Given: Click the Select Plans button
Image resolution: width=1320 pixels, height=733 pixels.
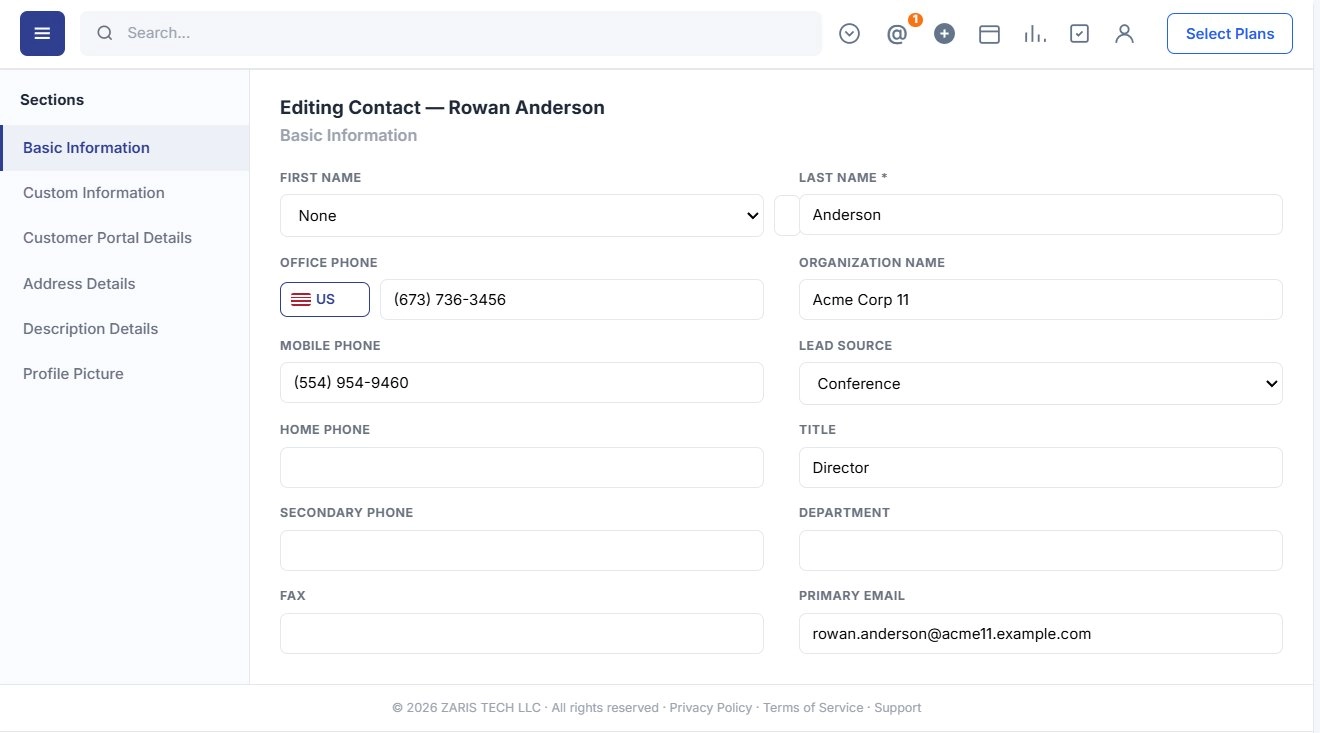Looking at the screenshot, I should [1230, 34].
